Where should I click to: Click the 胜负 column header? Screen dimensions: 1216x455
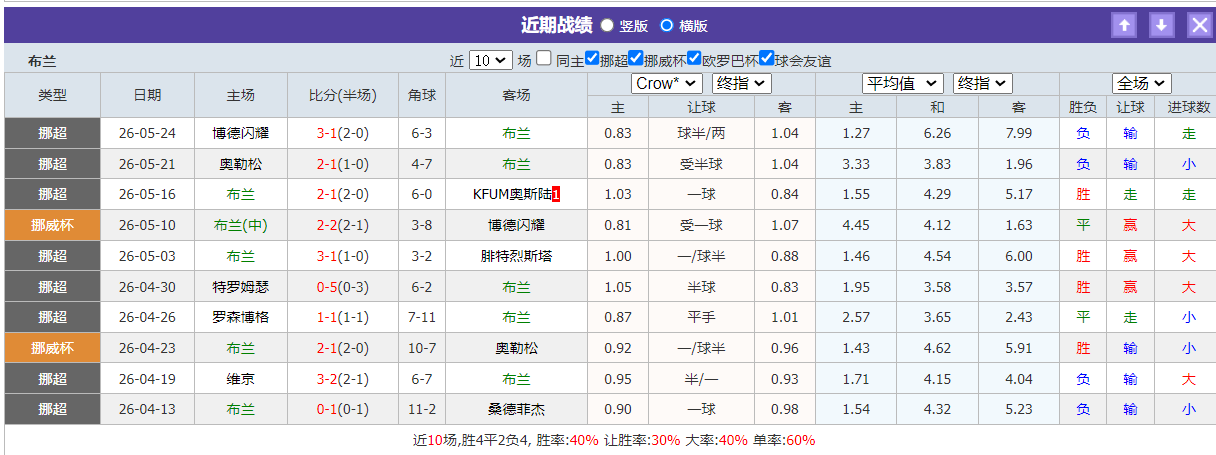pyautogui.click(x=1083, y=107)
